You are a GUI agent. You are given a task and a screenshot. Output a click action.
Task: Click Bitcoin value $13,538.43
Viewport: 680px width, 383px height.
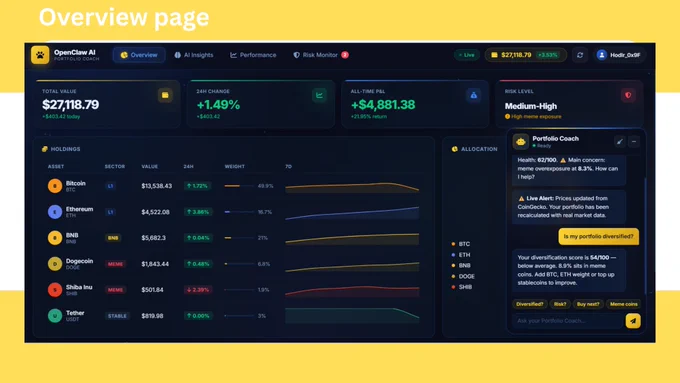pos(157,186)
